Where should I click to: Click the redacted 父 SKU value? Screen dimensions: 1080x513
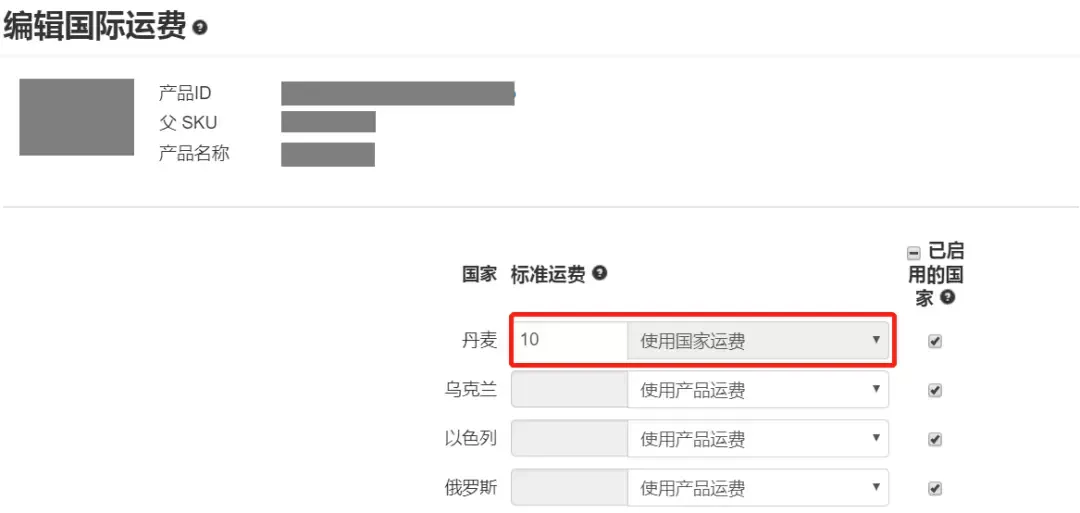click(x=328, y=122)
